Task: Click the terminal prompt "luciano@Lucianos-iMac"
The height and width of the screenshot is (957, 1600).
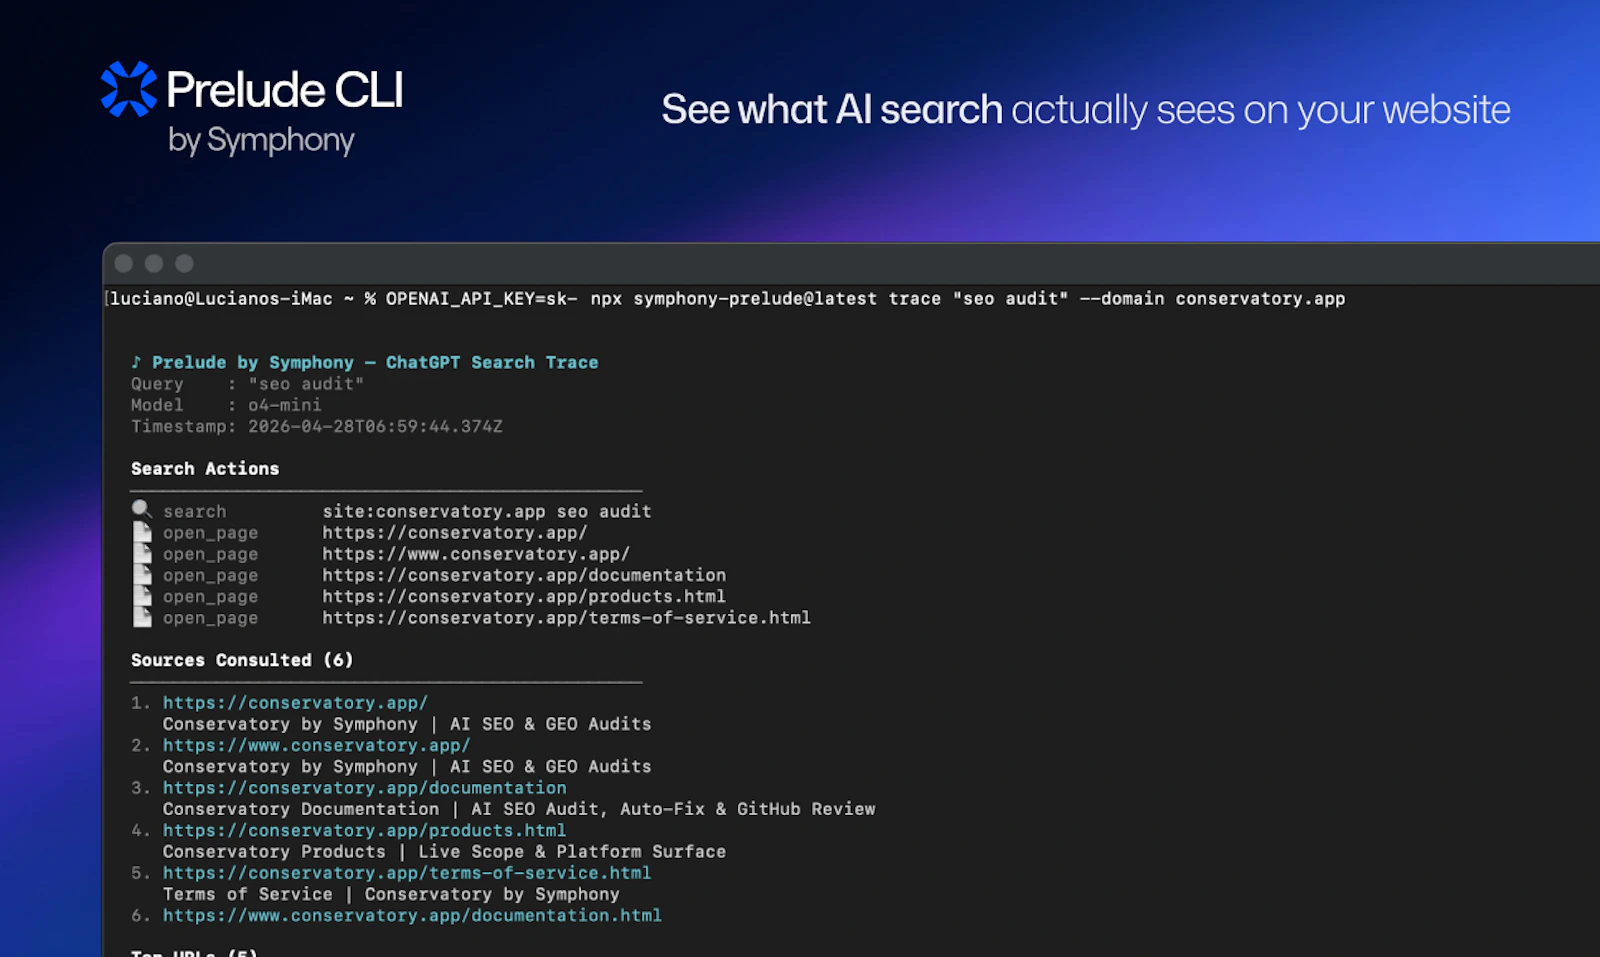Action: [x=221, y=298]
